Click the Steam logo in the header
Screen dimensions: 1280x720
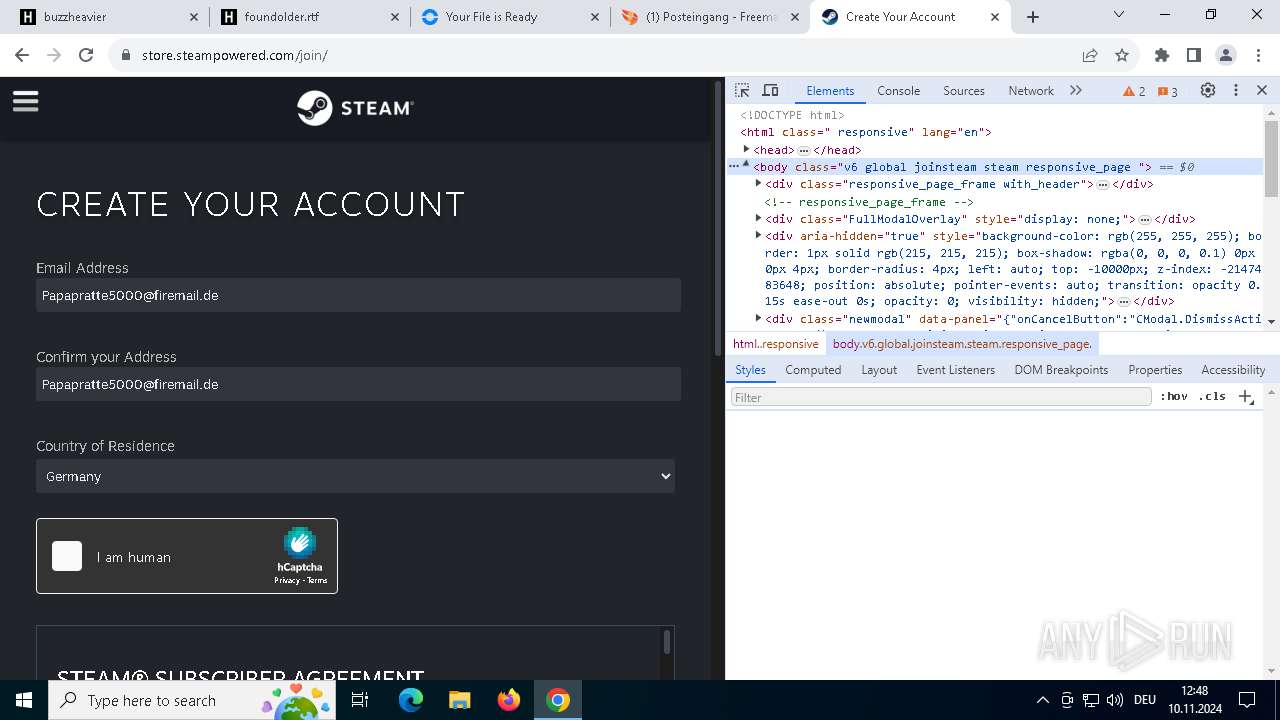(x=355, y=108)
